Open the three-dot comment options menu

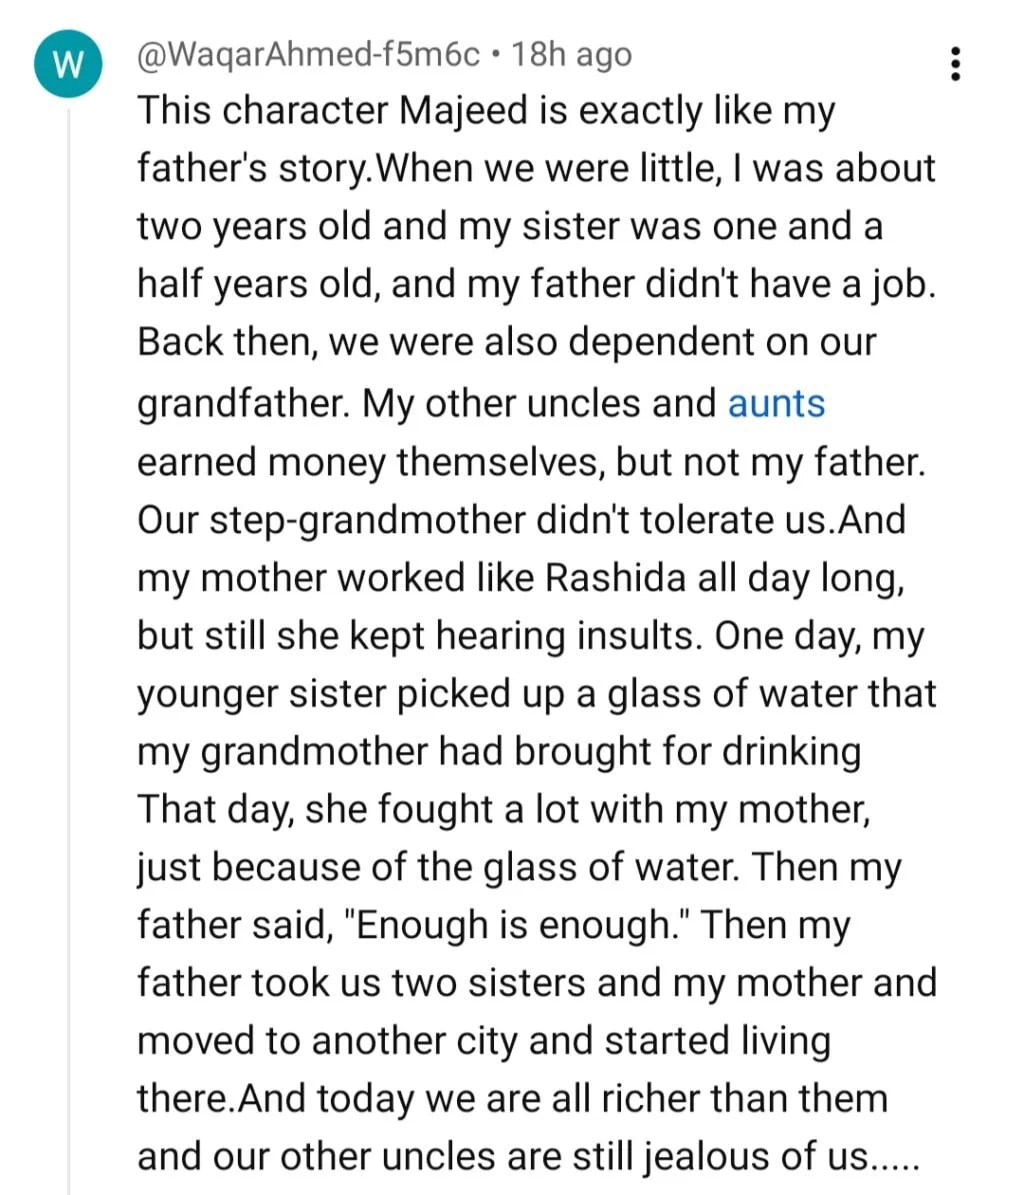click(957, 63)
